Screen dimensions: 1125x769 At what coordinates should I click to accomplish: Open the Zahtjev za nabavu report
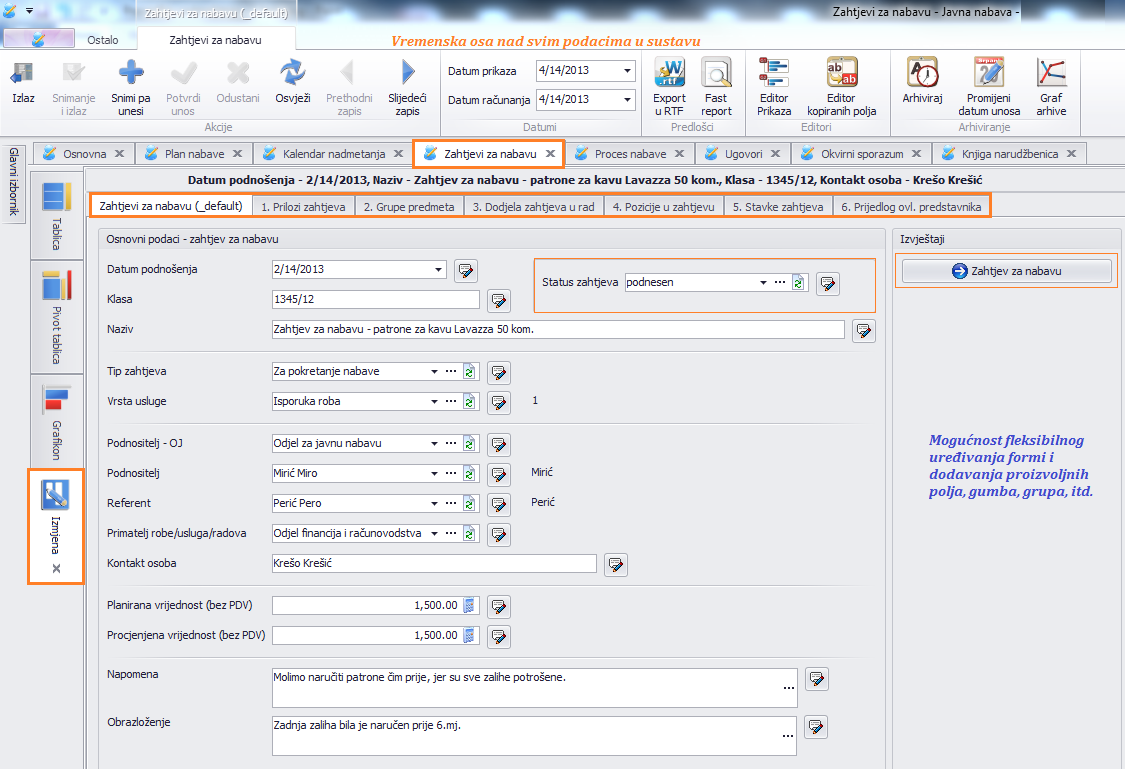[x=1007, y=271]
